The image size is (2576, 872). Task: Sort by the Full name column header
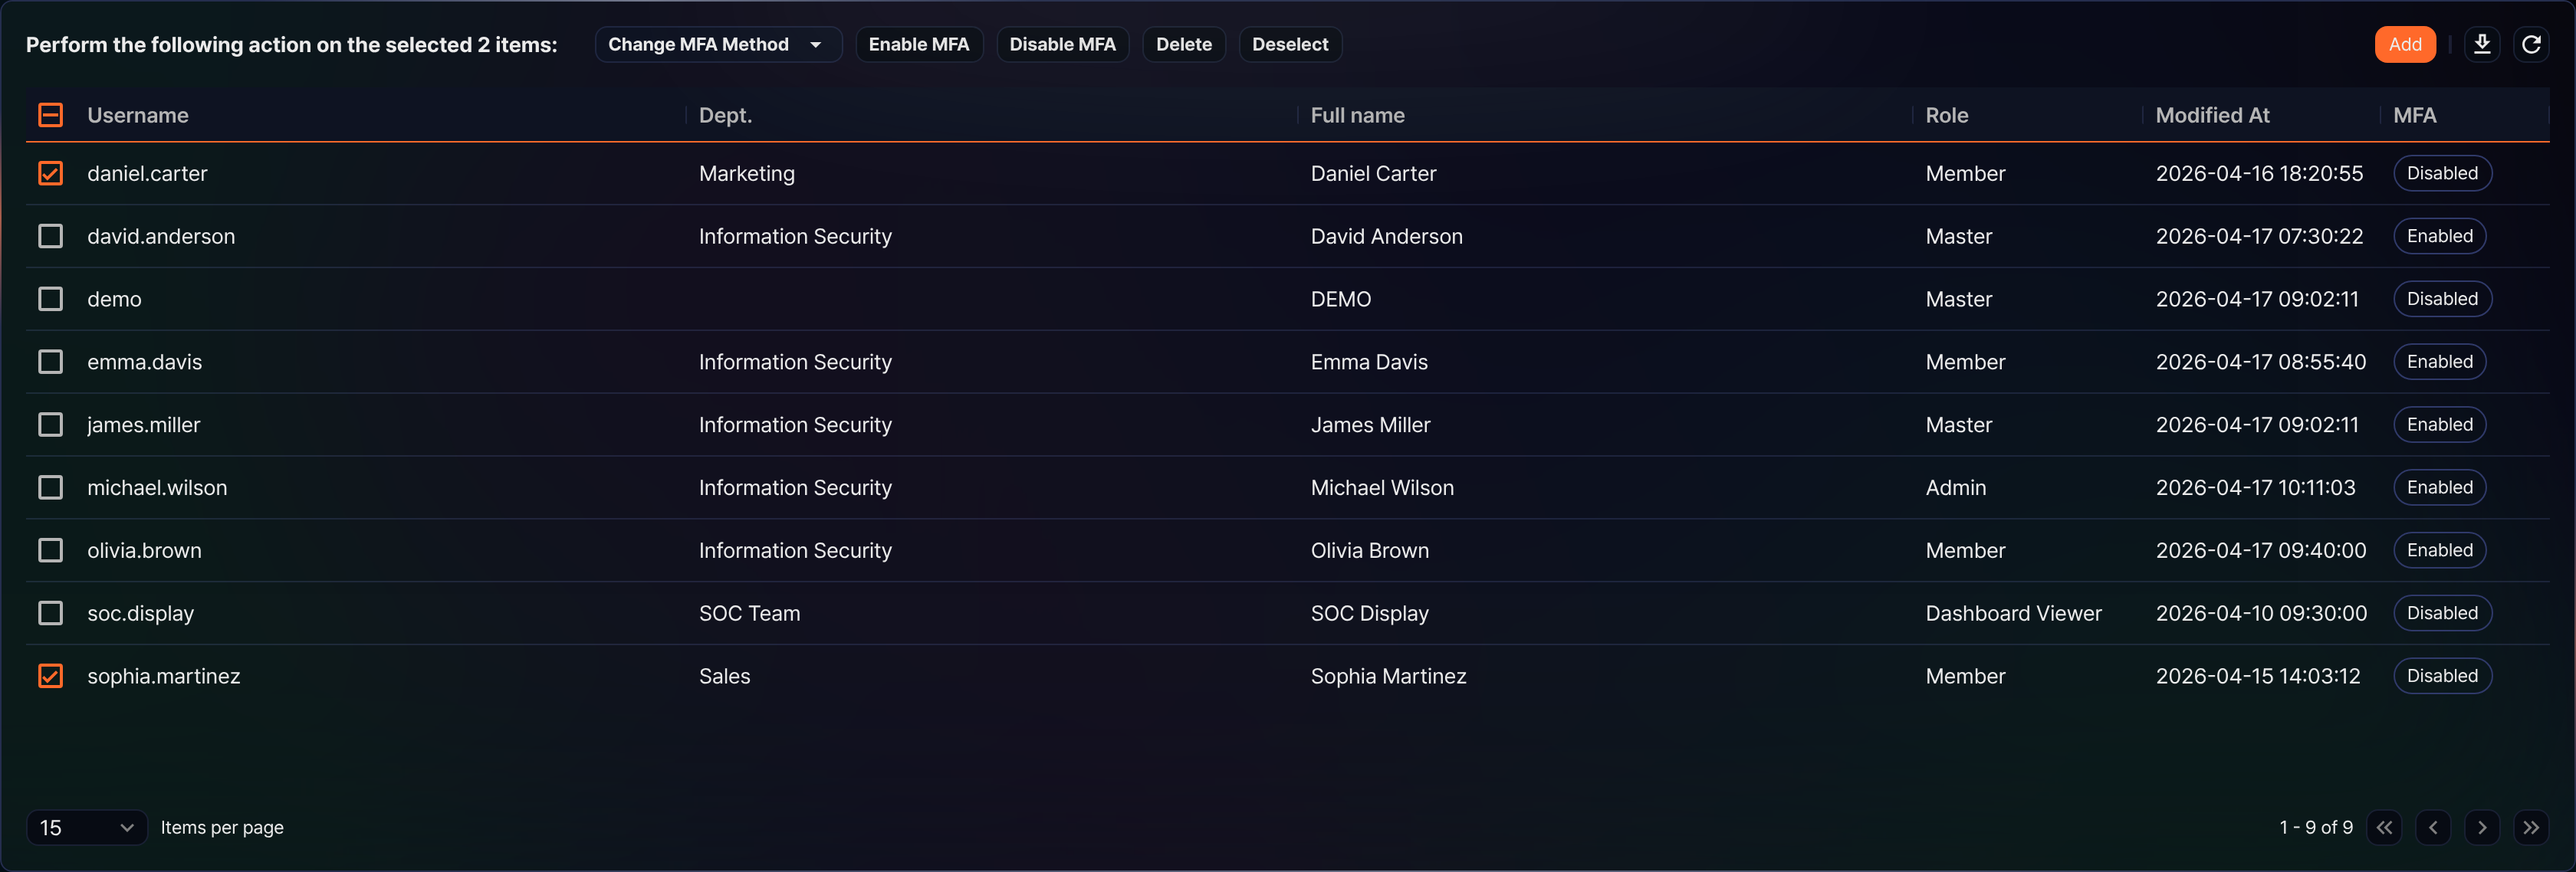click(1357, 115)
